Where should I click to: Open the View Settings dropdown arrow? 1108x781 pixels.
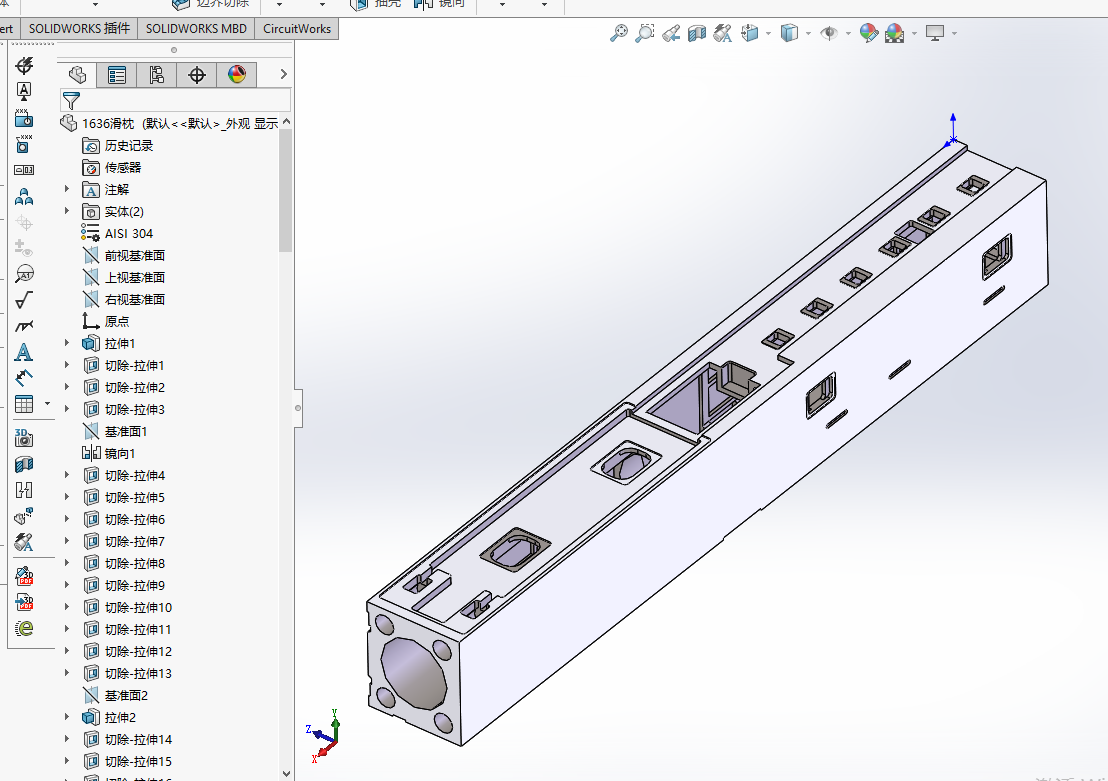coord(954,33)
